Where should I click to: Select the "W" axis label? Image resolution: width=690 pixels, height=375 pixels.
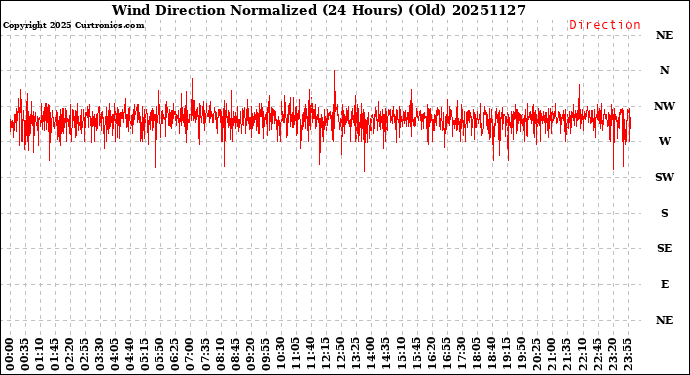(664, 142)
